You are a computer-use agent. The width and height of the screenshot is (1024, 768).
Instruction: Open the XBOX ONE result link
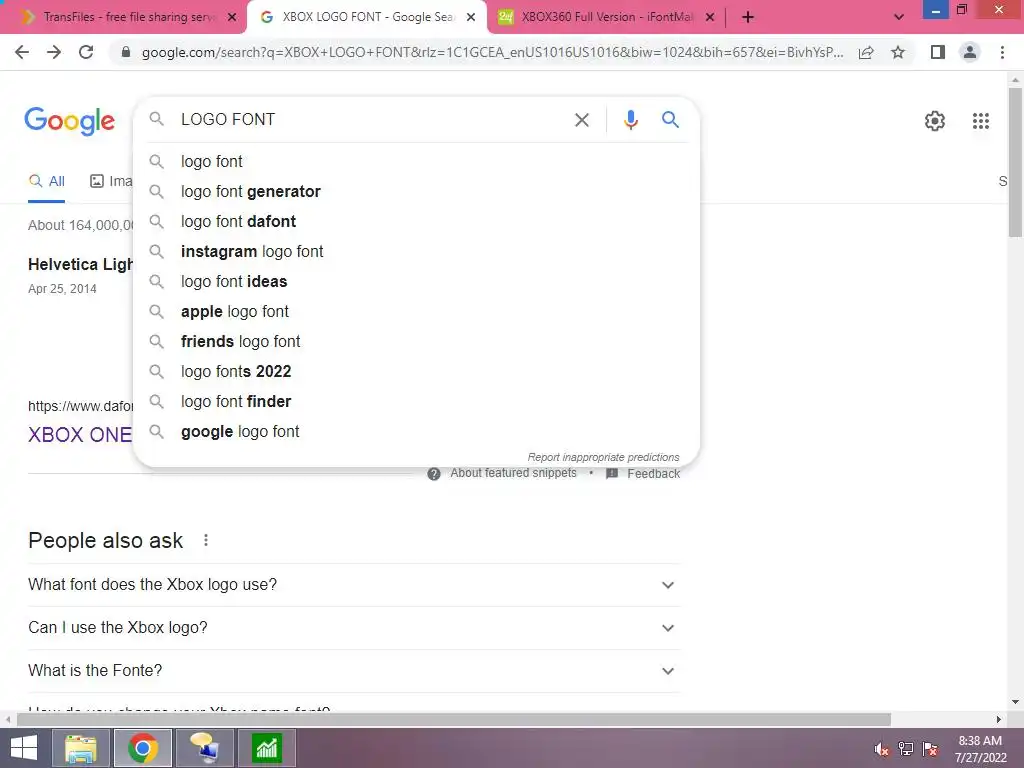[80, 435]
